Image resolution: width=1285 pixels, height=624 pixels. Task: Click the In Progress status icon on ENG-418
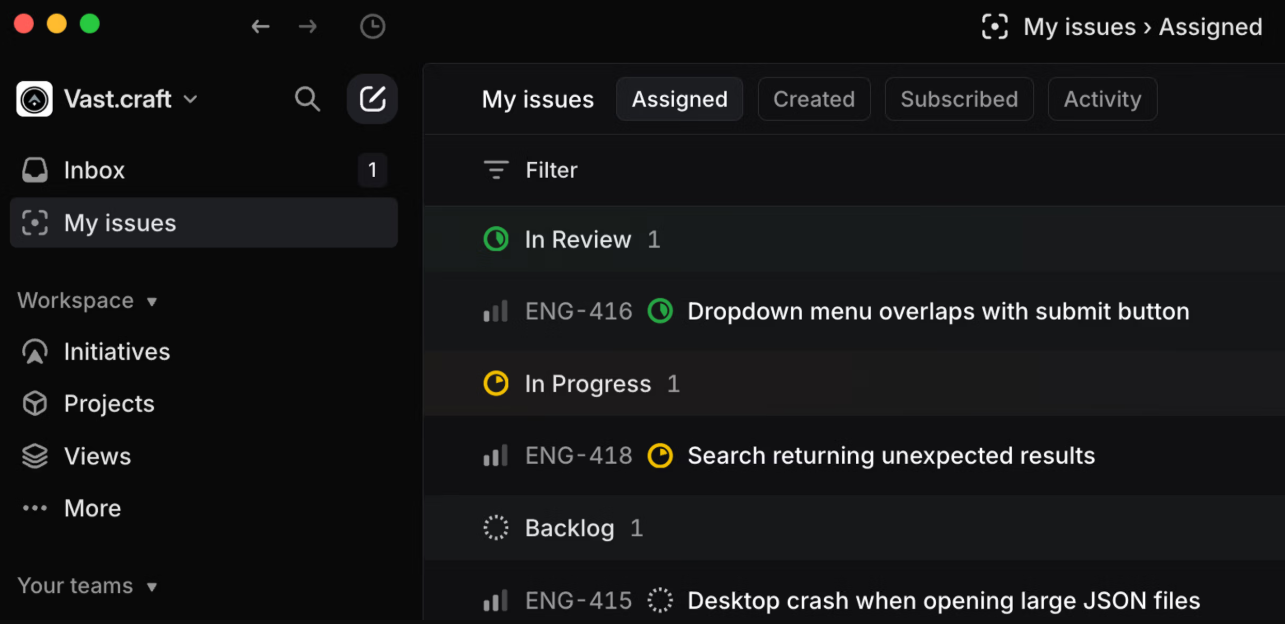[660, 455]
